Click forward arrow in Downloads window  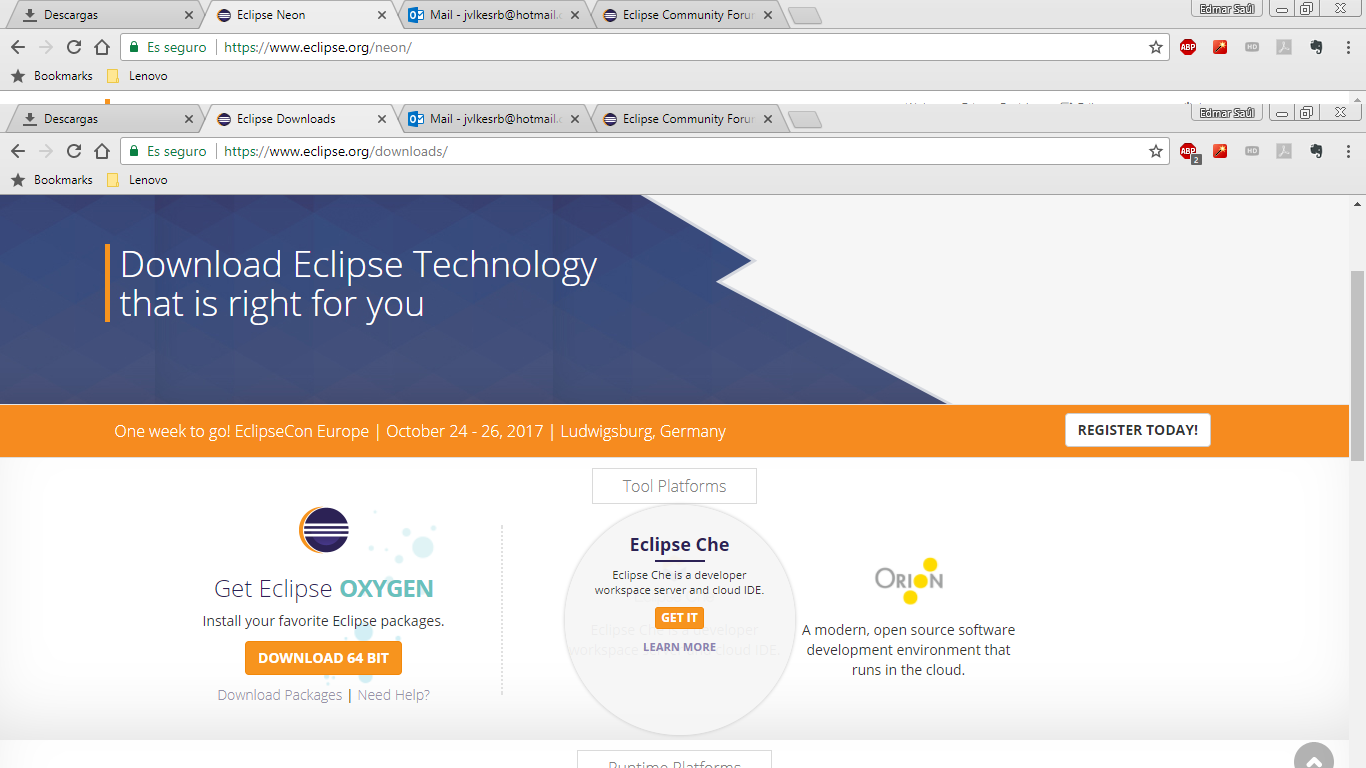[45, 151]
